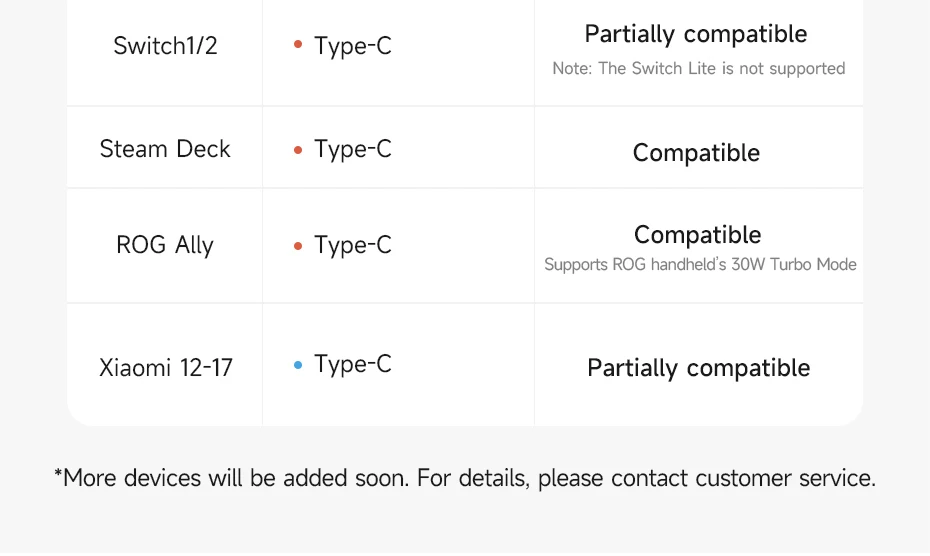Click Compatible status for ROG Ally
The width and height of the screenshot is (930, 556).
click(x=698, y=235)
